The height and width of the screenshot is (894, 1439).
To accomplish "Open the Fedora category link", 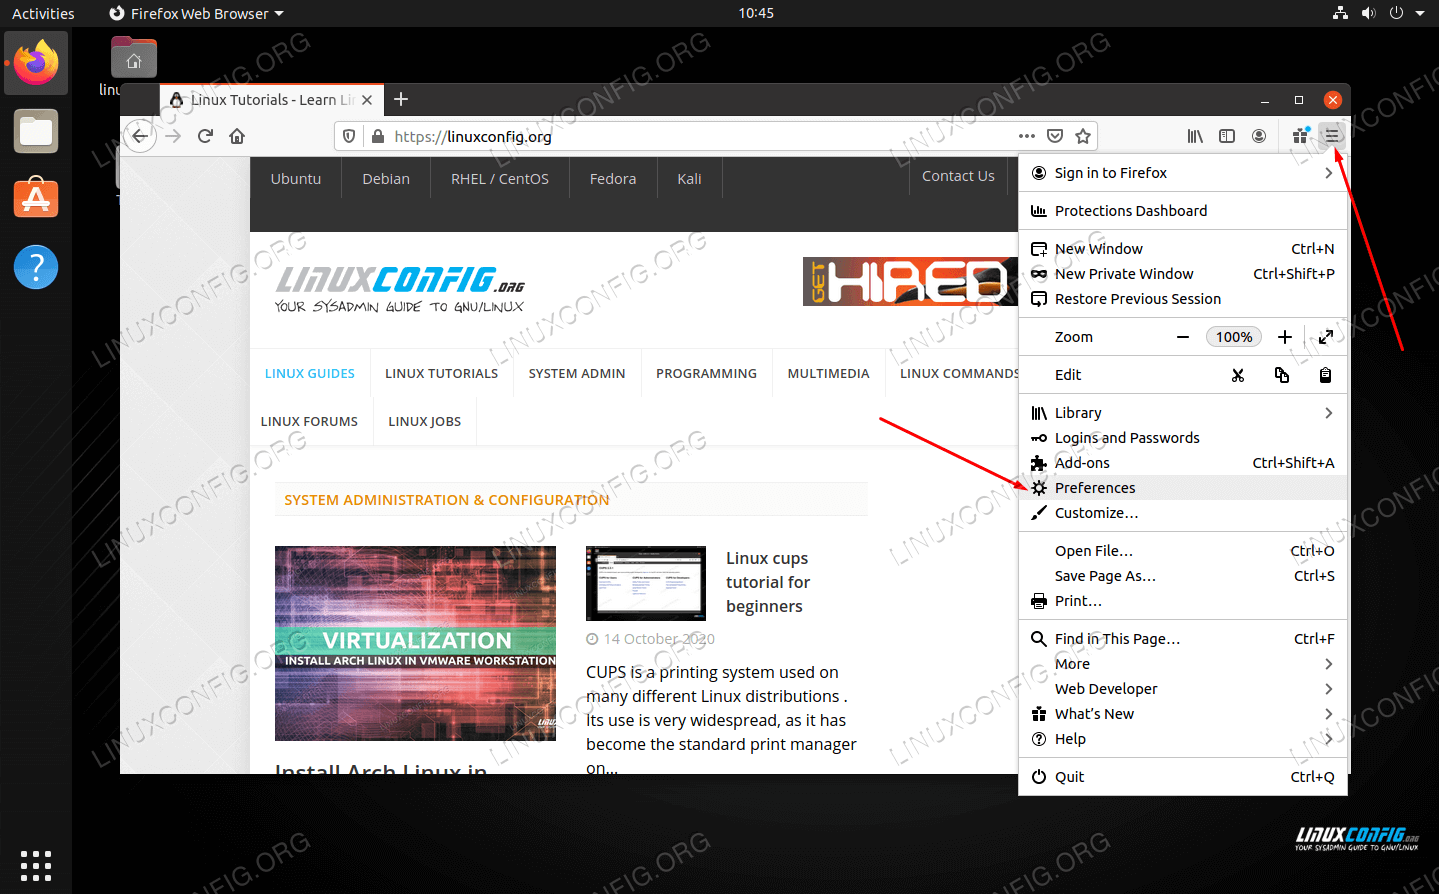I will 613,179.
